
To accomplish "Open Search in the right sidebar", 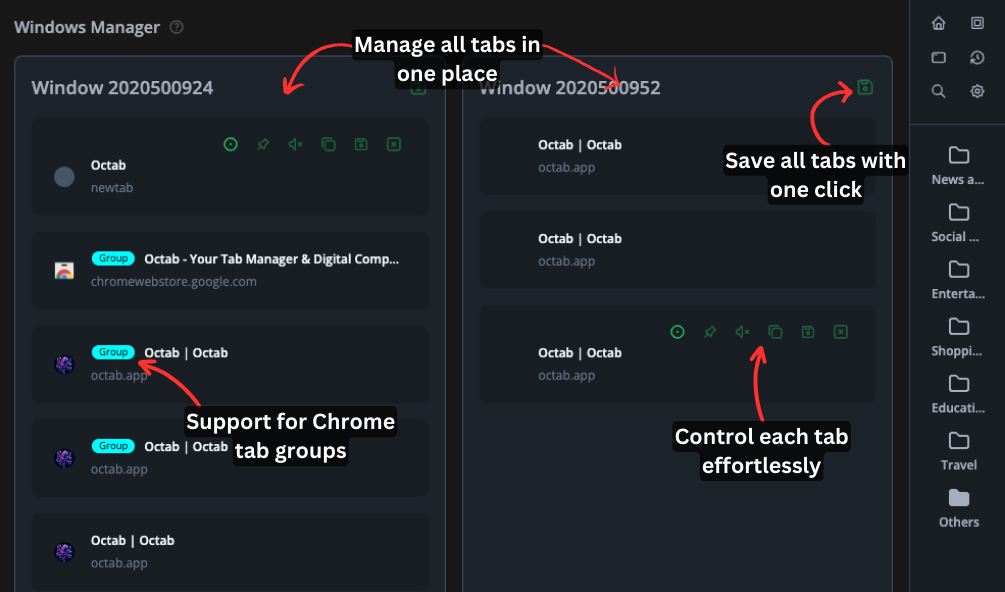I will [x=938, y=91].
